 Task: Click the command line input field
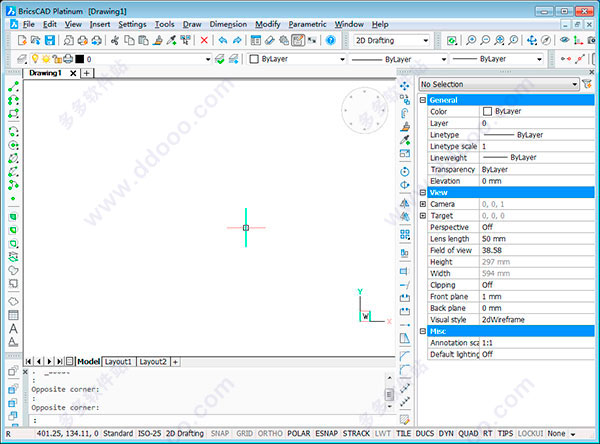point(213,420)
